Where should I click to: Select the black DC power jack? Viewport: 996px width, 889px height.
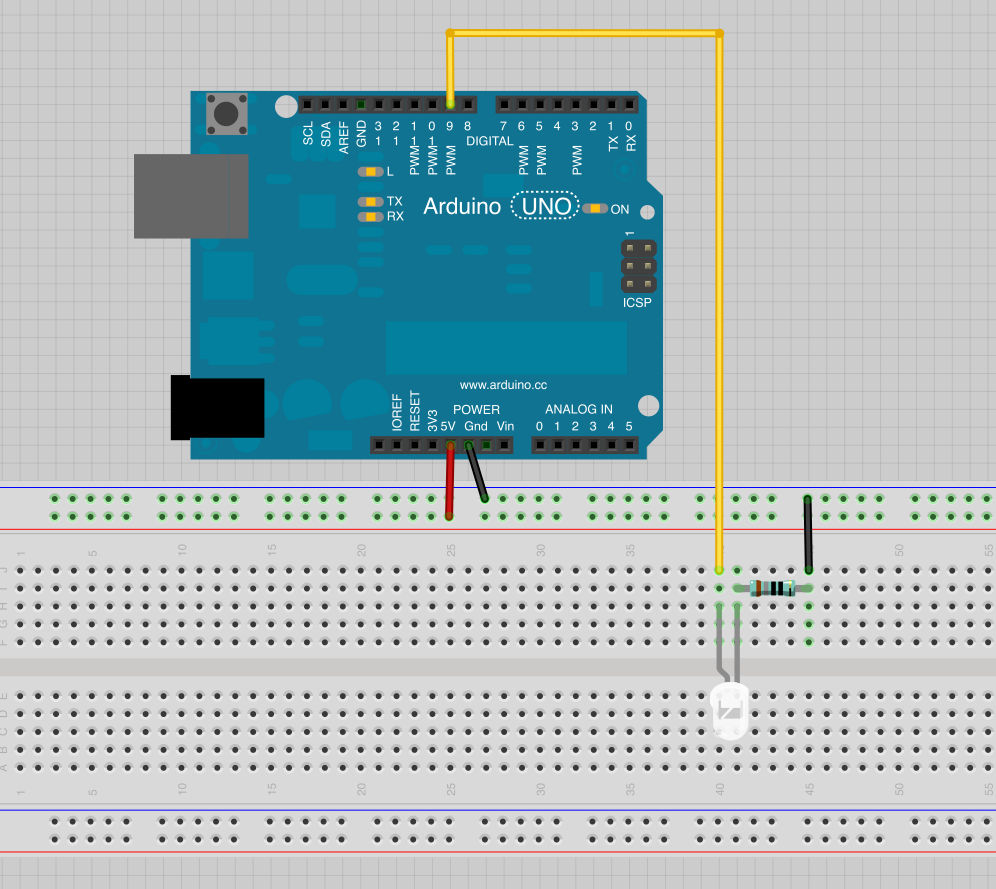click(x=217, y=408)
